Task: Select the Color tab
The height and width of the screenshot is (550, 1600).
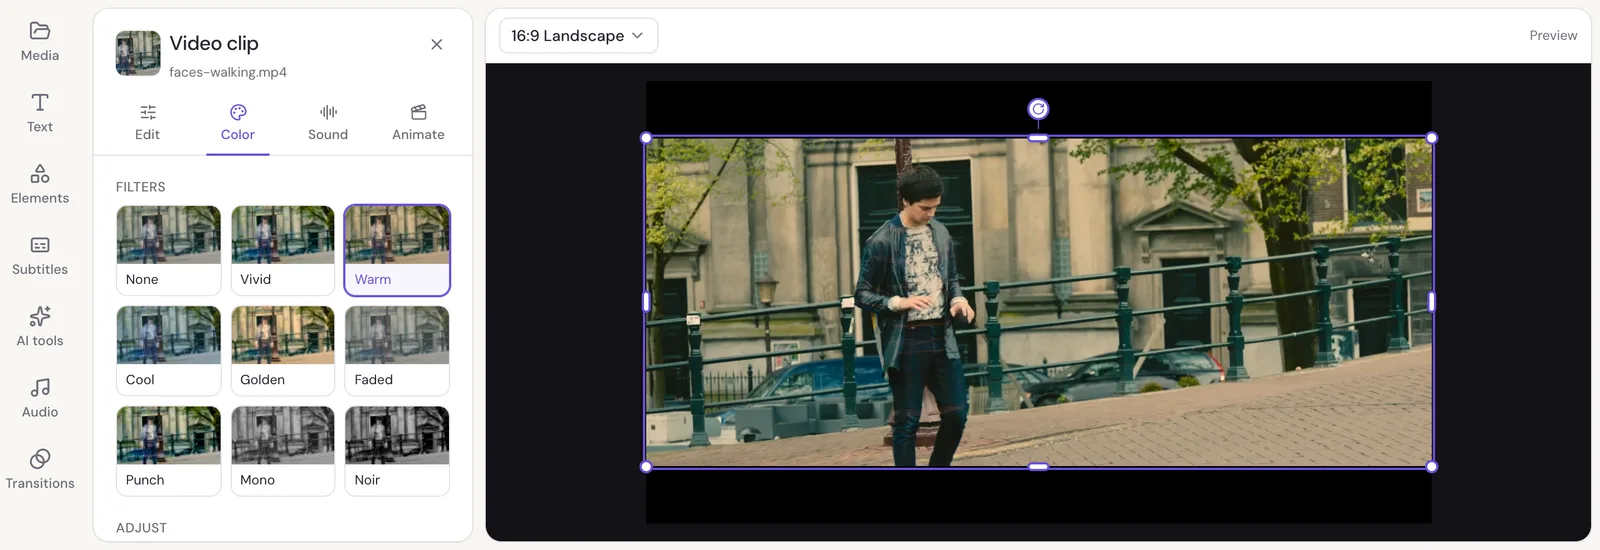Action: click(238, 122)
